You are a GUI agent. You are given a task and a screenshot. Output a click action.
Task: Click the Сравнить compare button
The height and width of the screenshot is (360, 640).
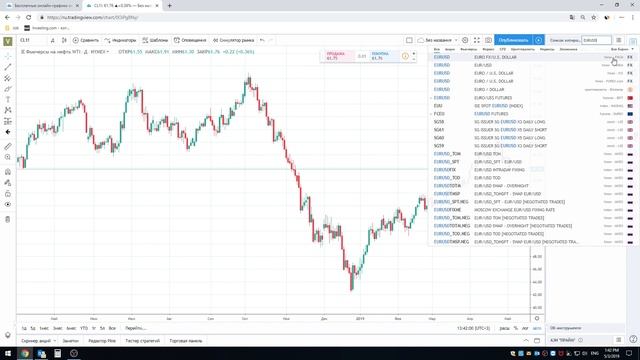tap(86, 40)
